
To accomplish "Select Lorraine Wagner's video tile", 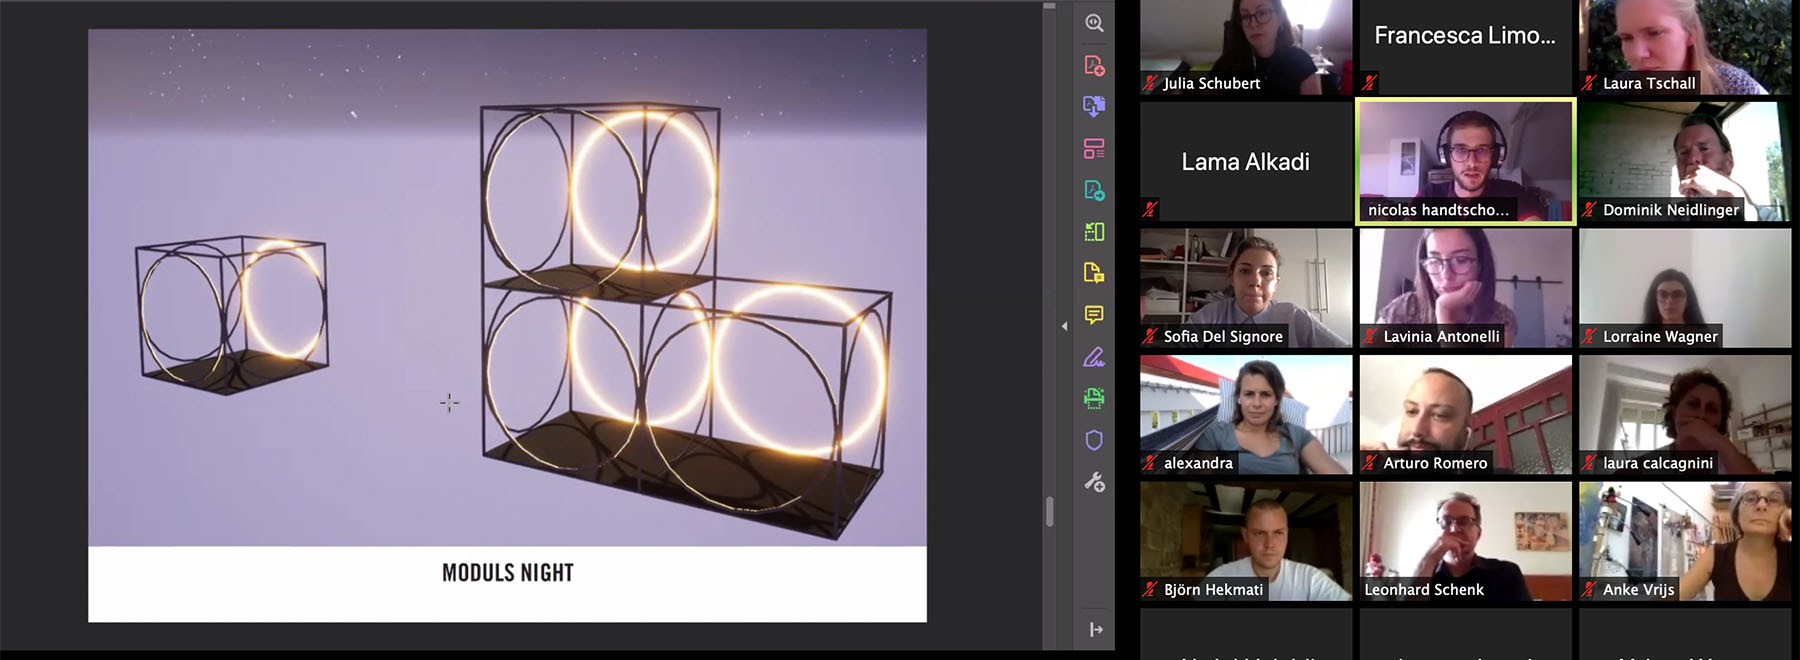I will [1685, 288].
